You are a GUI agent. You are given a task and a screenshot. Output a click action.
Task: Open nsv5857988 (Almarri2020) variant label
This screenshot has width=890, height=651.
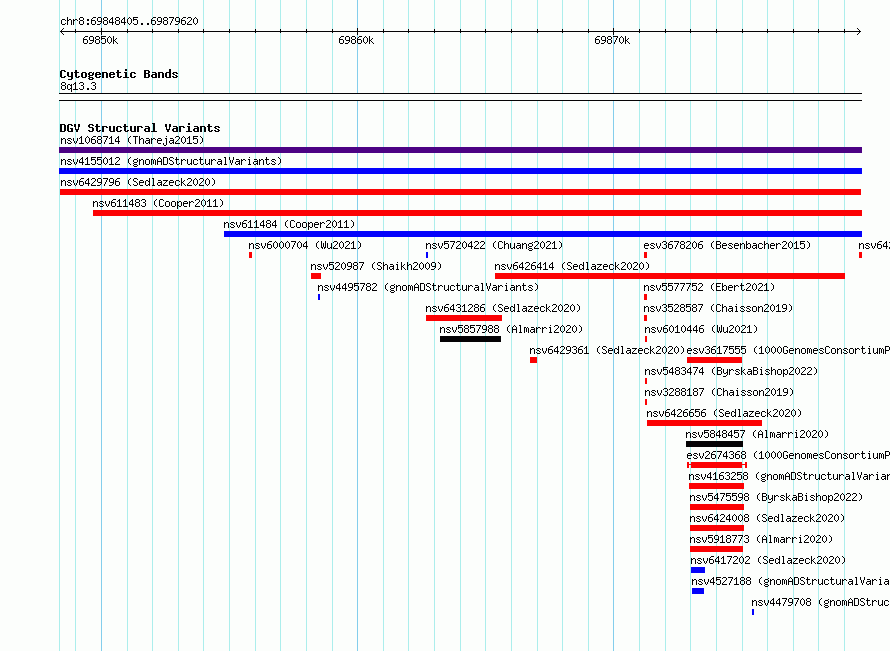pyautogui.click(x=511, y=329)
